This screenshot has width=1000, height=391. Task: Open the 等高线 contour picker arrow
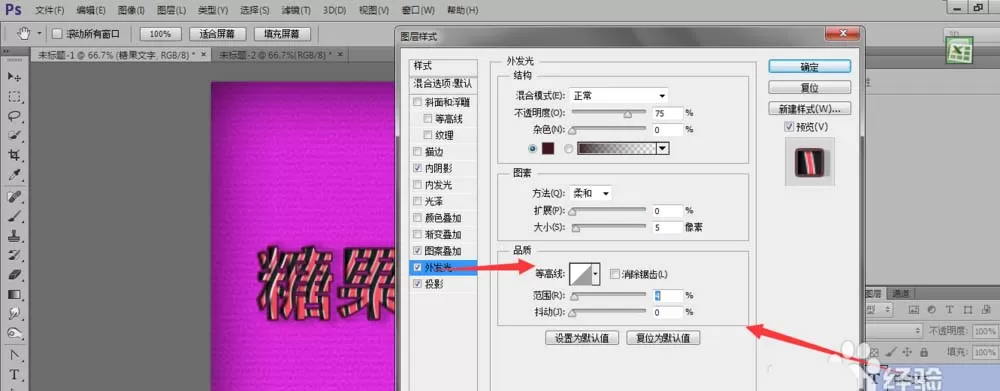(x=596, y=274)
